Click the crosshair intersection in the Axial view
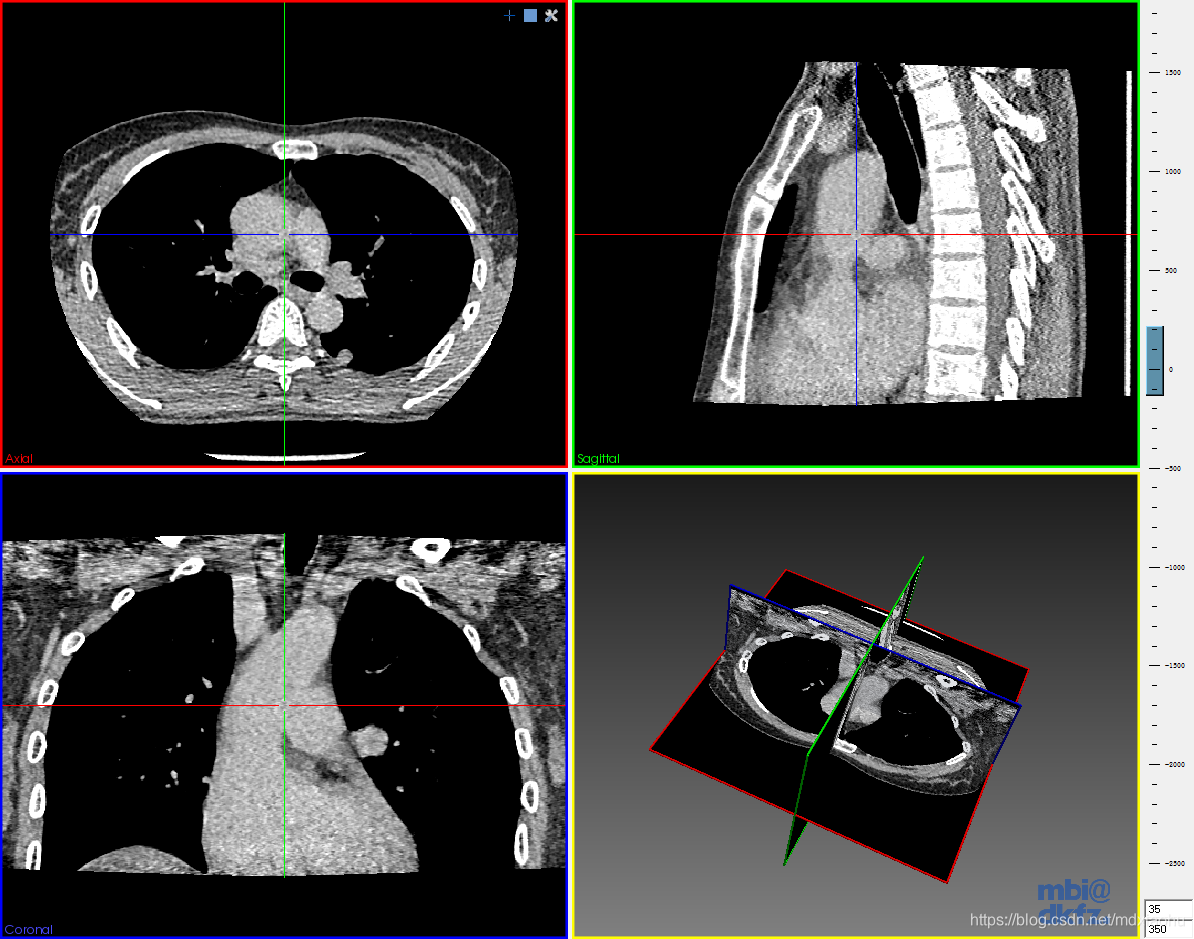Viewport: 1194px width, 939px height. [284, 235]
